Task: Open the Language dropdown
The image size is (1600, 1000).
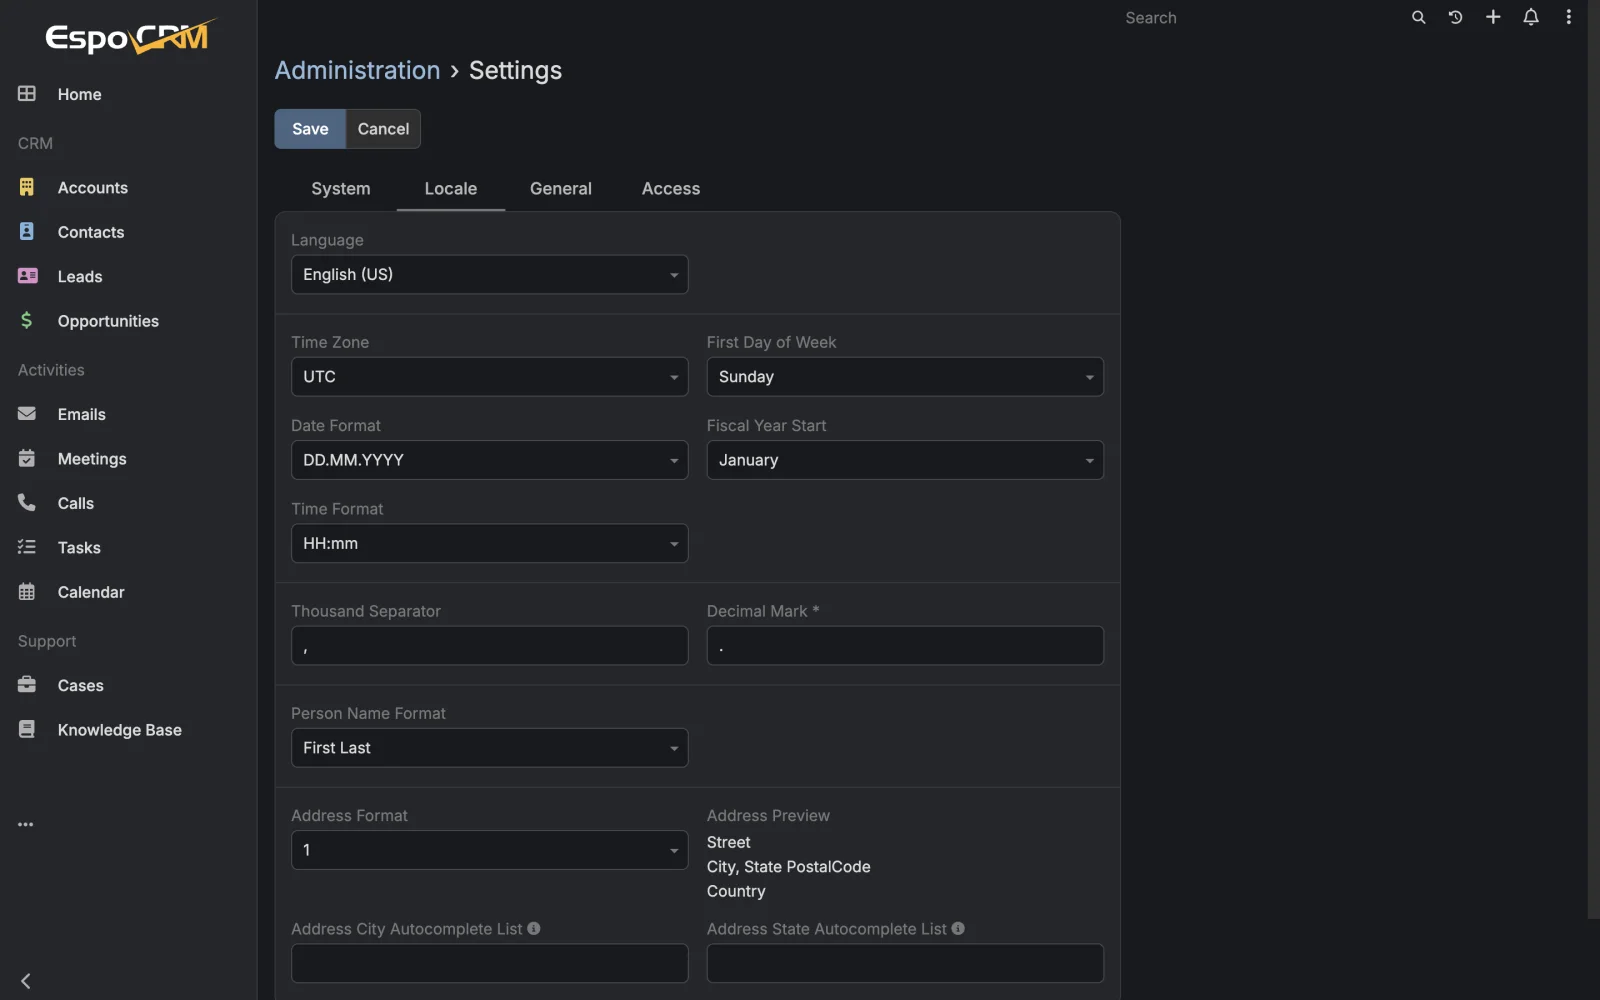Action: click(x=489, y=274)
